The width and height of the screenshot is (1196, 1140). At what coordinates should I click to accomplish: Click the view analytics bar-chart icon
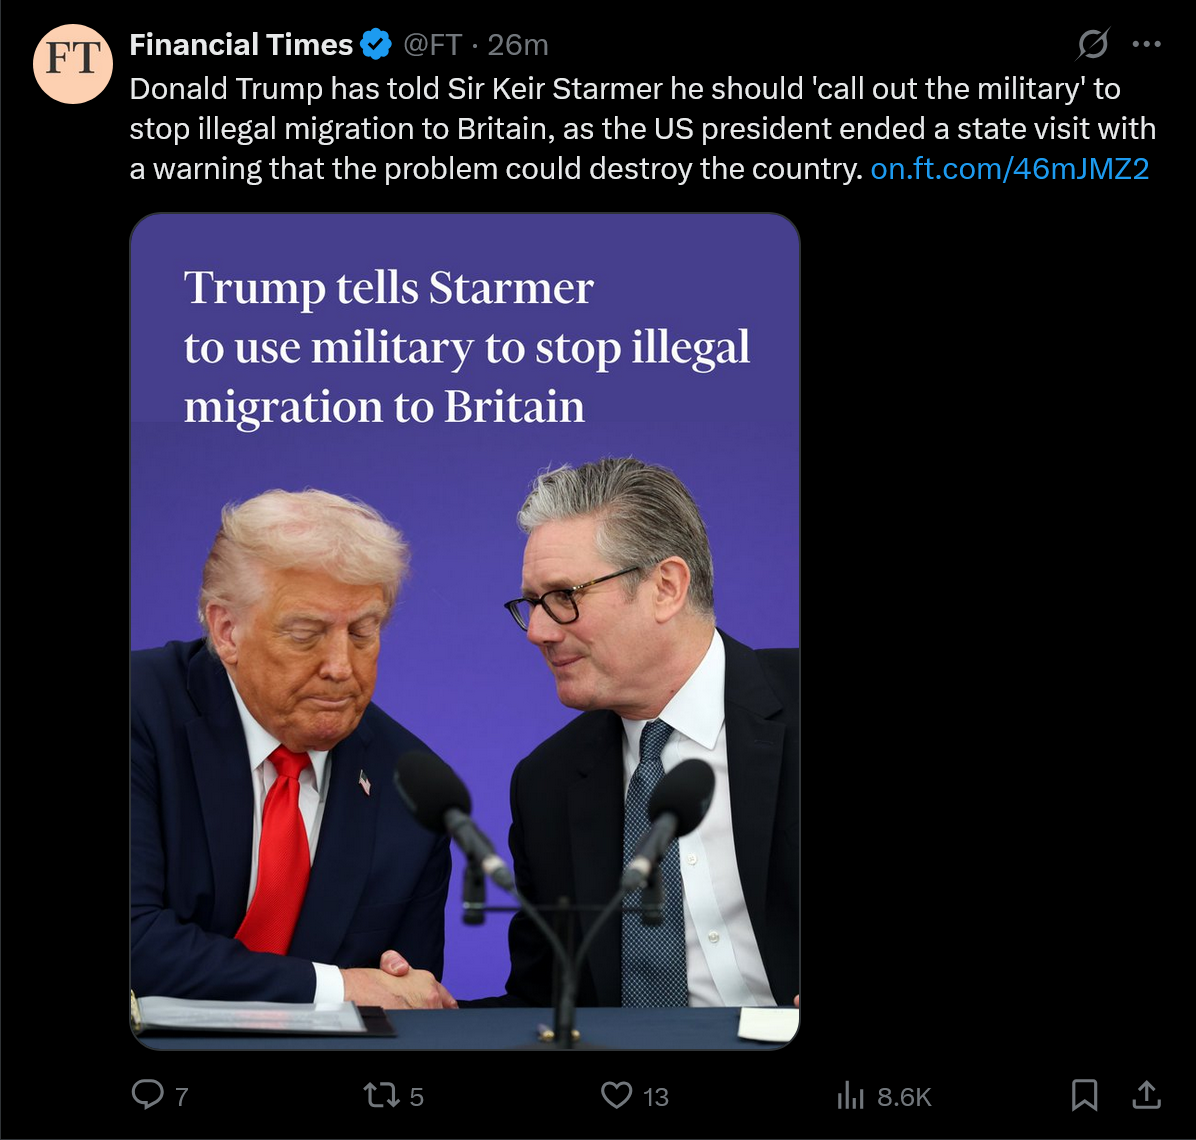pyautogui.click(x=850, y=1096)
